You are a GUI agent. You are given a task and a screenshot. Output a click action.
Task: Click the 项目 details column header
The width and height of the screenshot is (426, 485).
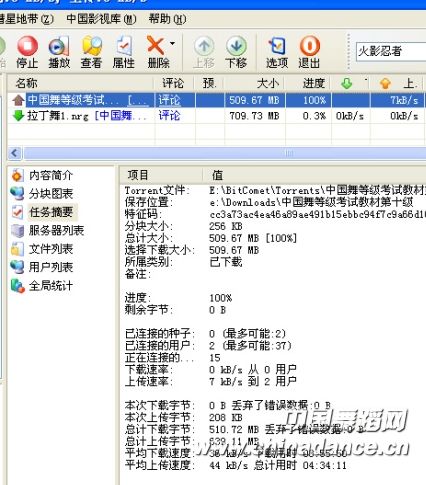click(x=161, y=175)
